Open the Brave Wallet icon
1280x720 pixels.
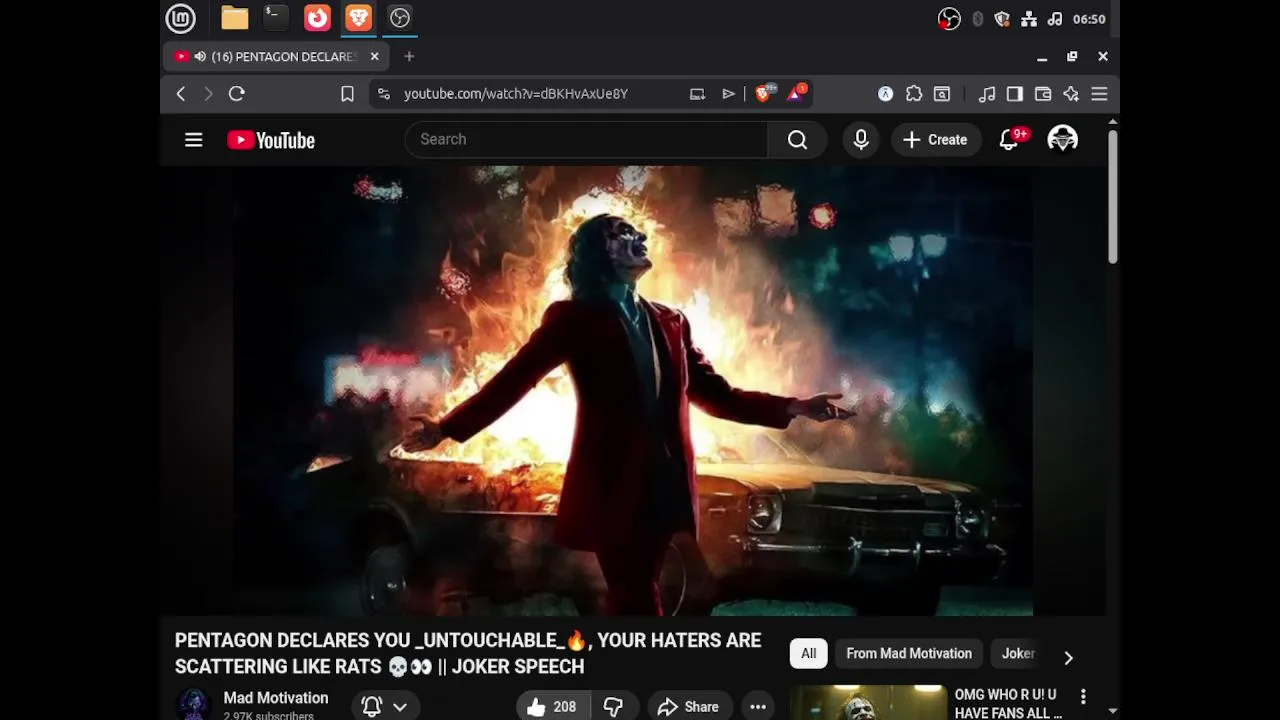tap(1043, 94)
